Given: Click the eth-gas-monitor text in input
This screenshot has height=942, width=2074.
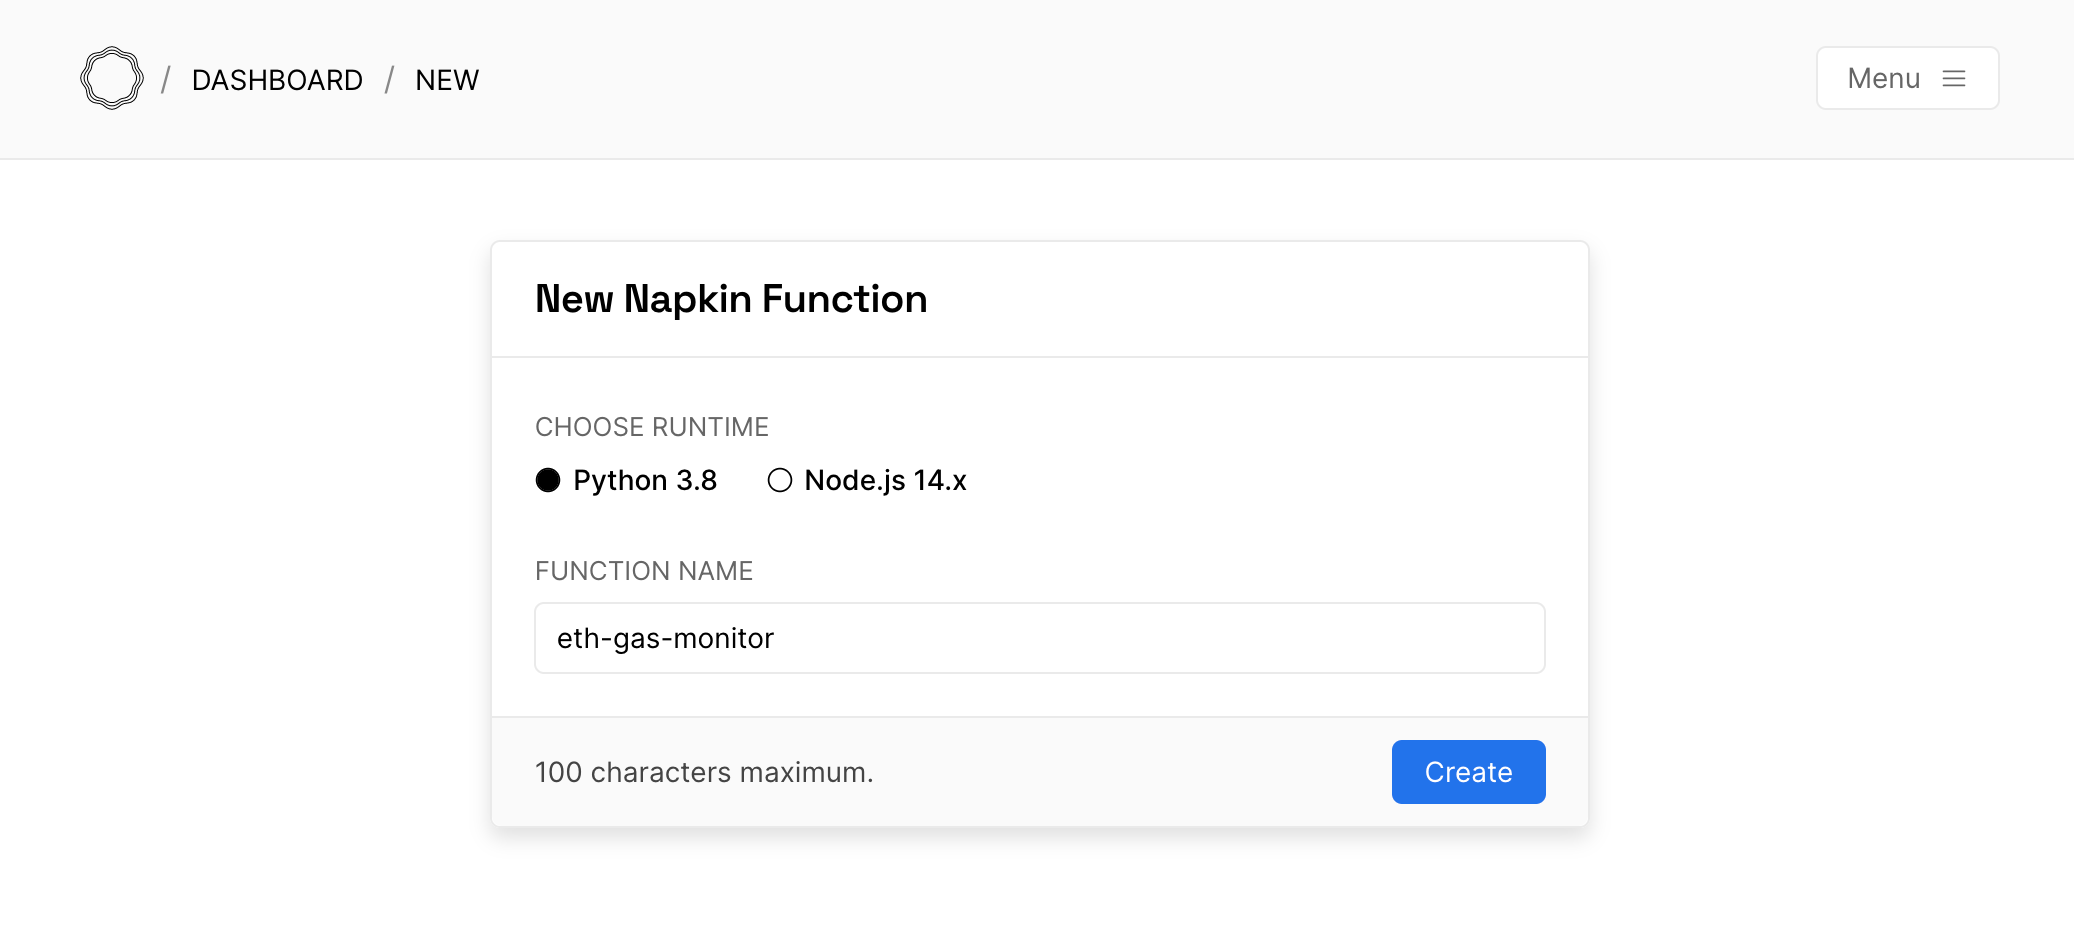Looking at the screenshot, I should (x=665, y=638).
